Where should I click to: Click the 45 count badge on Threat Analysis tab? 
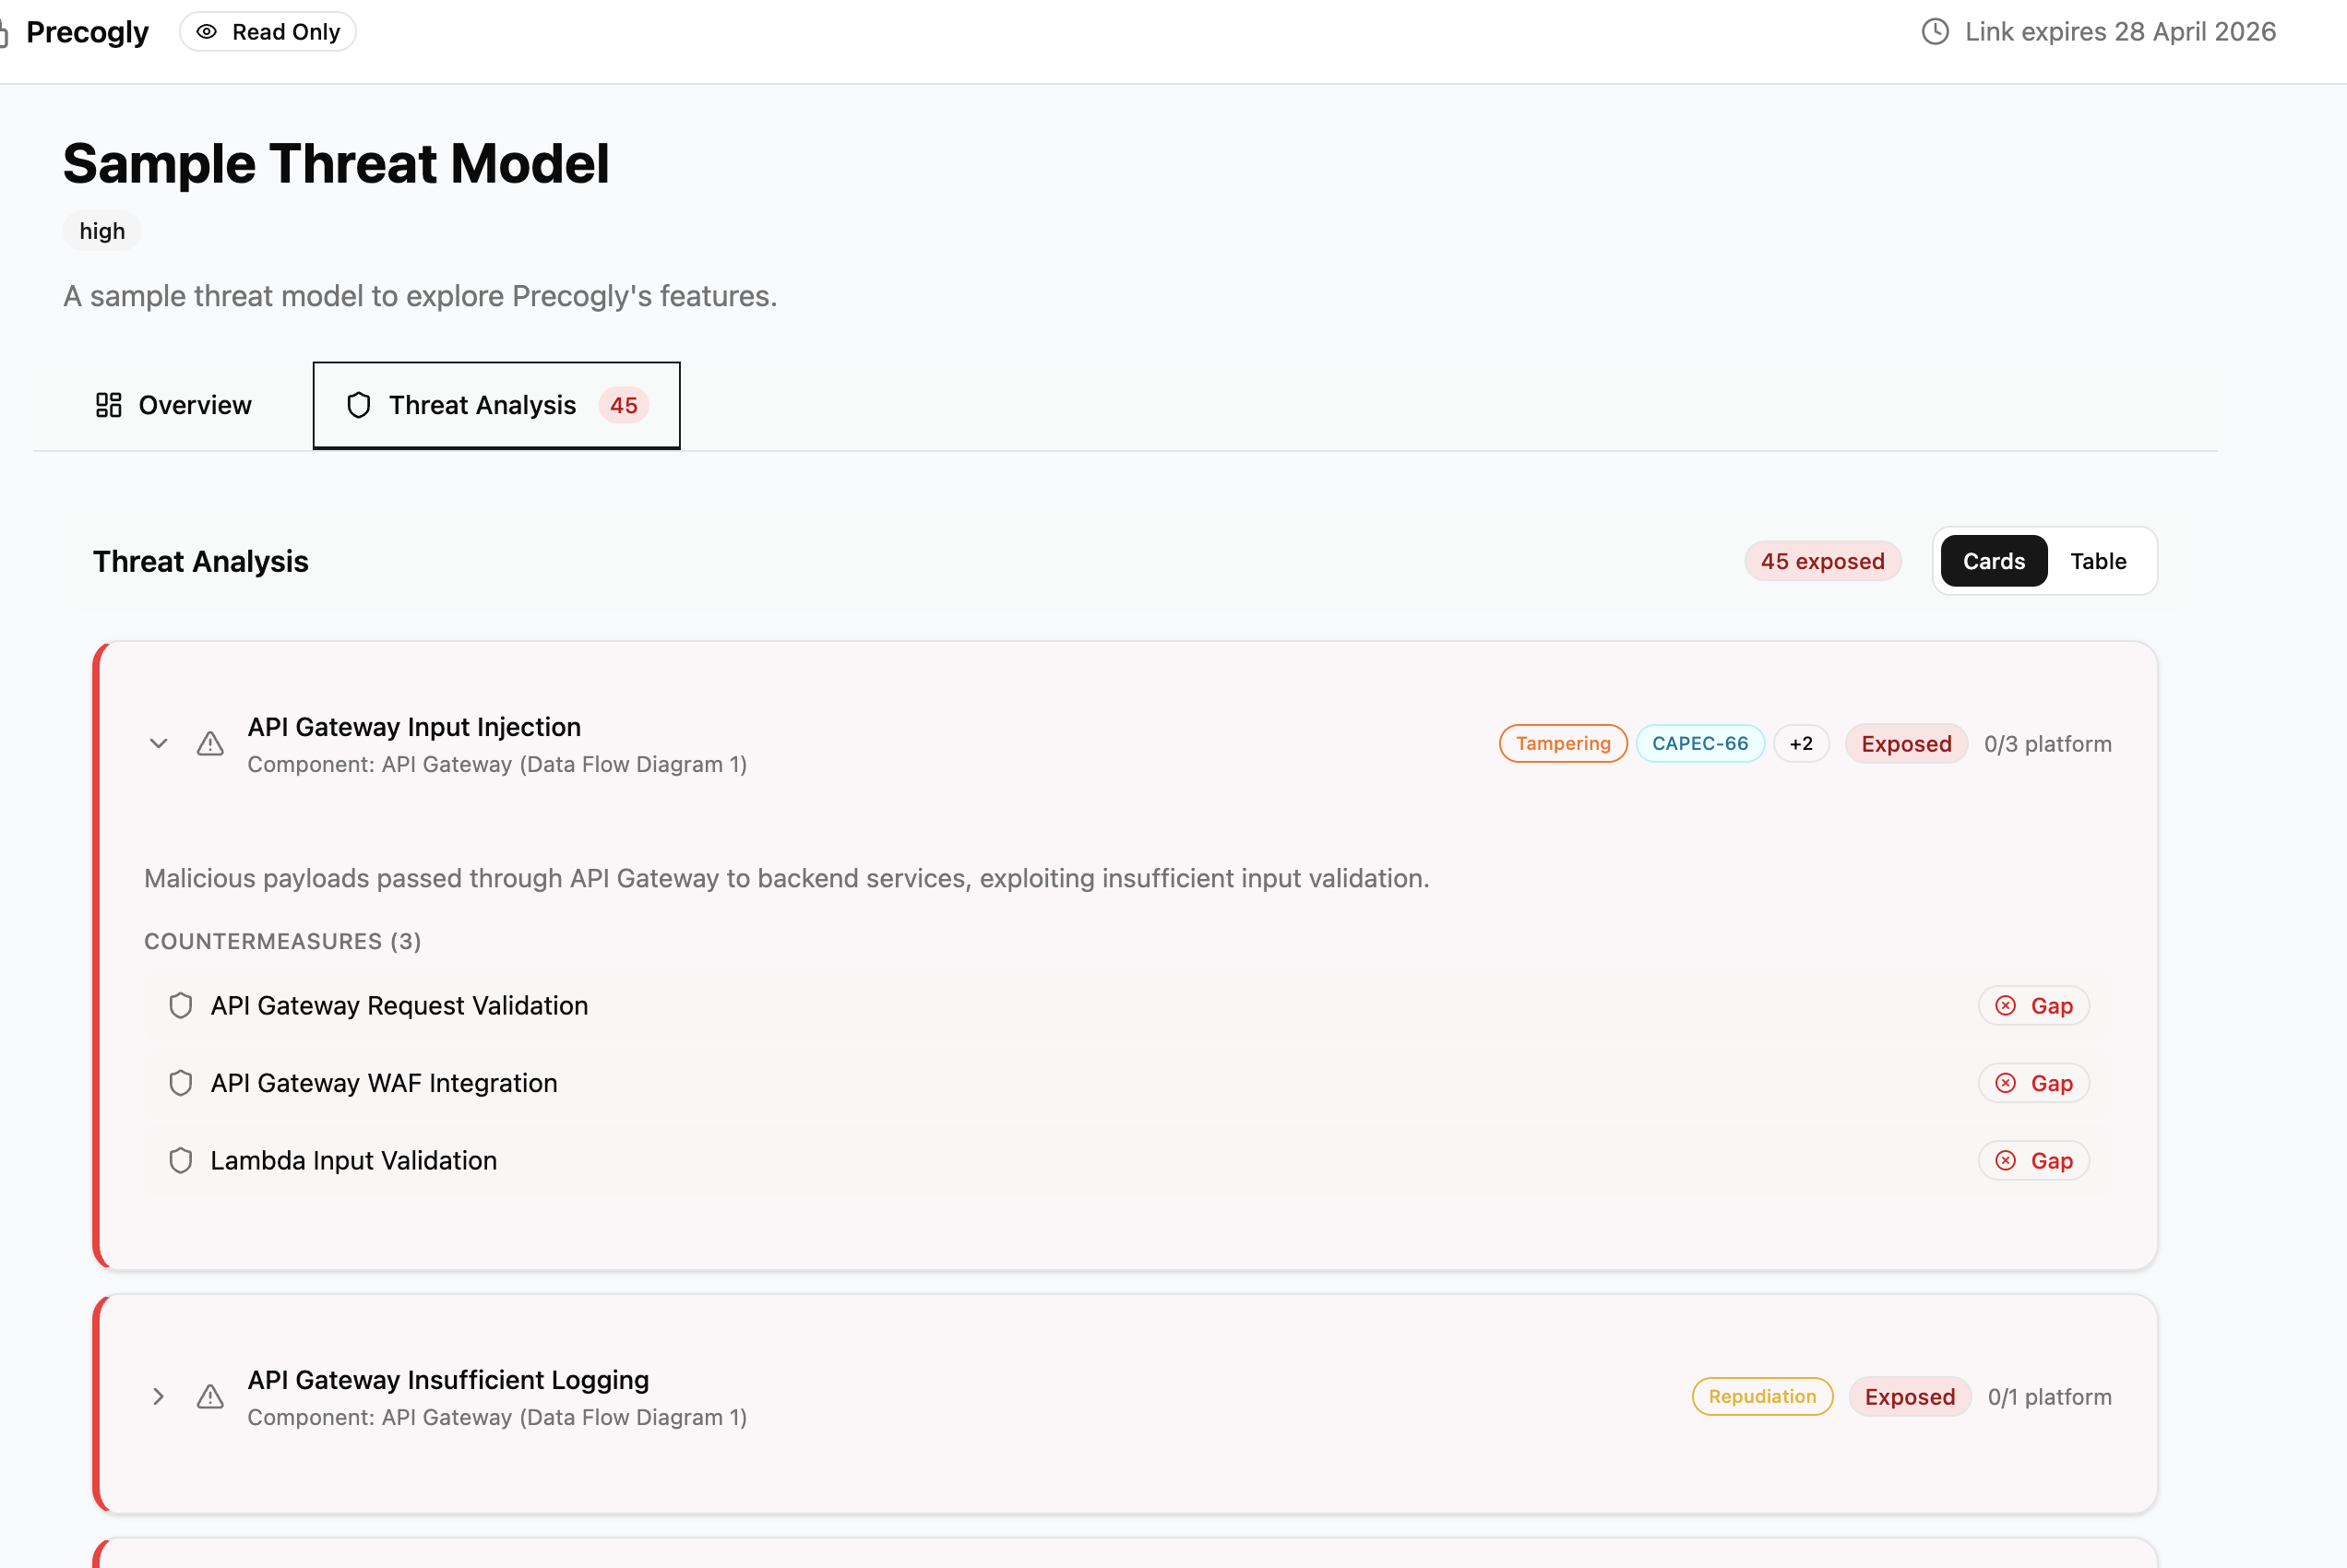point(623,405)
